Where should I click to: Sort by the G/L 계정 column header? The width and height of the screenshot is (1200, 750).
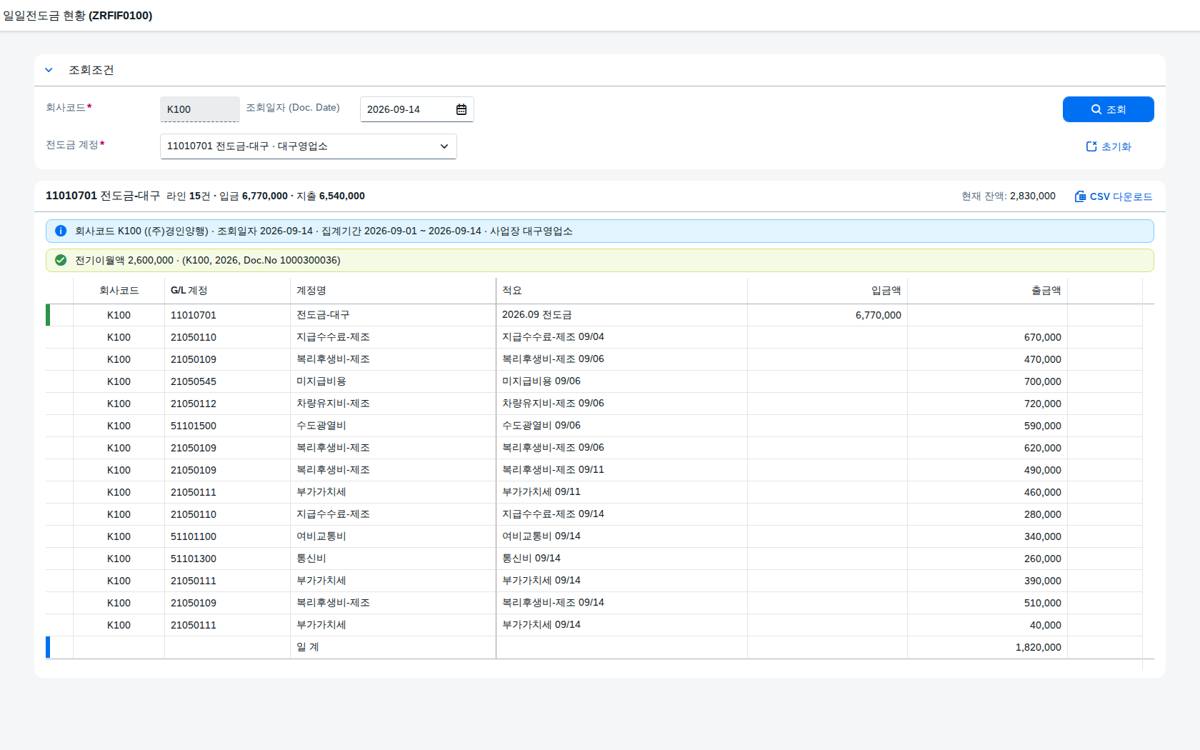227,290
